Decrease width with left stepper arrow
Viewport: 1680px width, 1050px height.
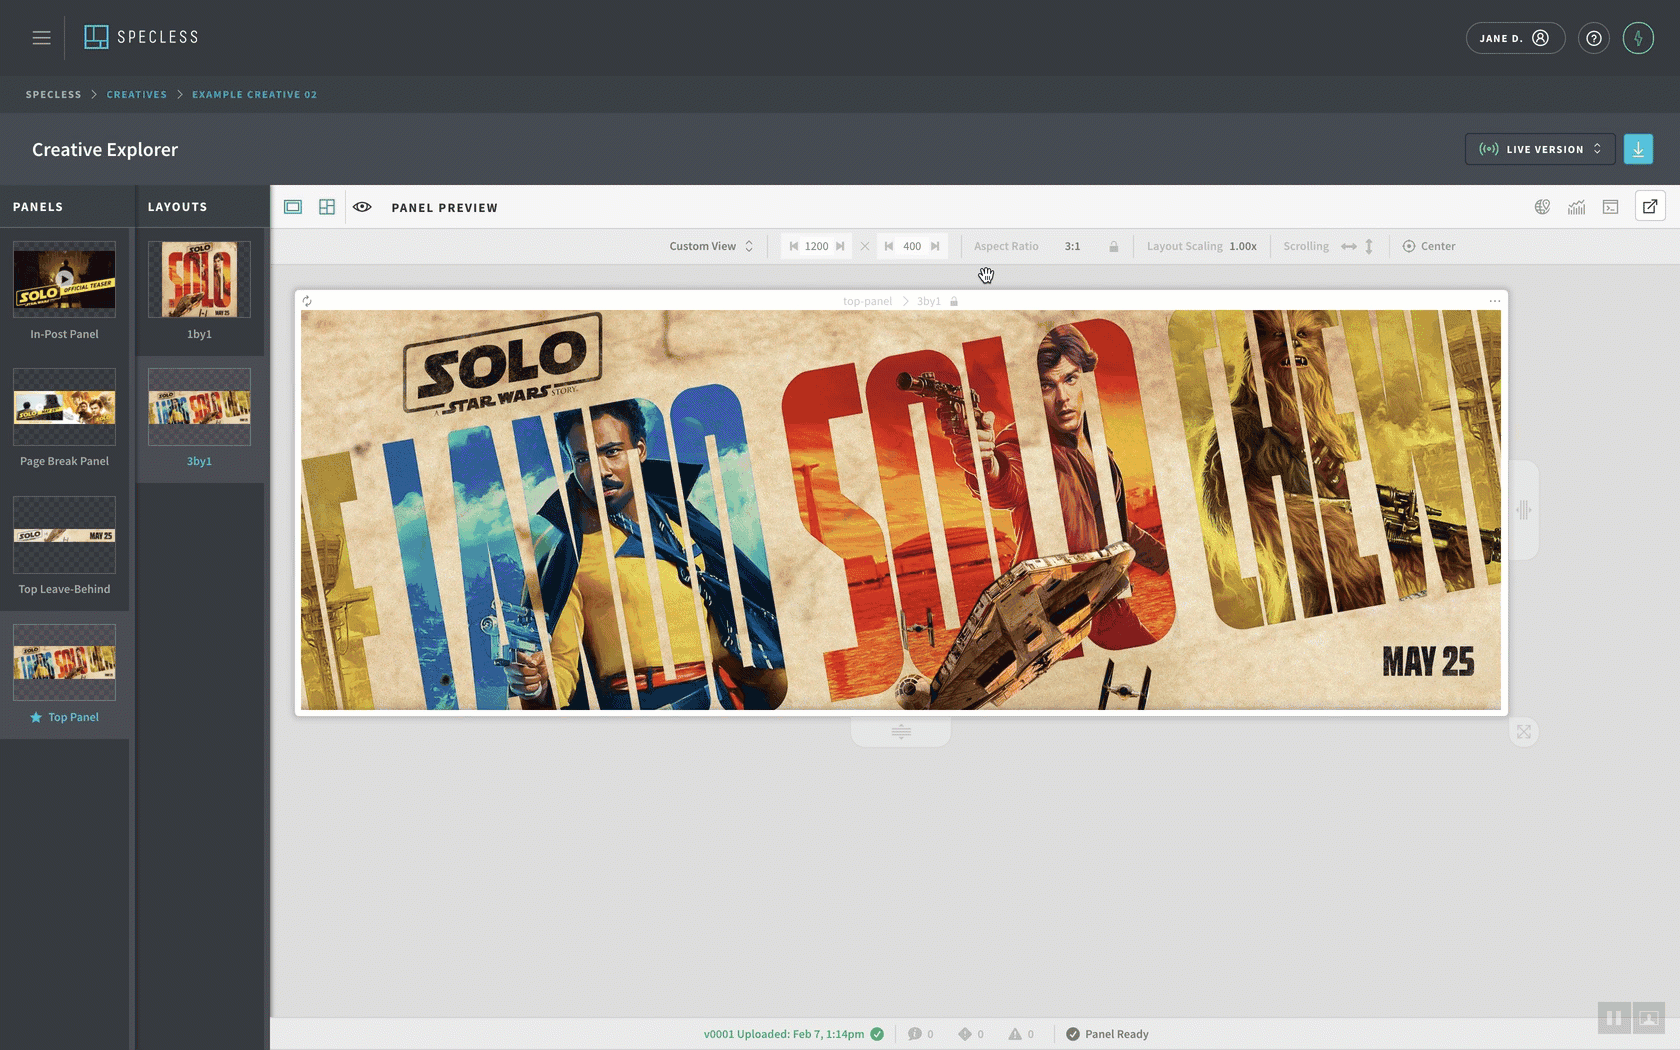pos(794,246)
